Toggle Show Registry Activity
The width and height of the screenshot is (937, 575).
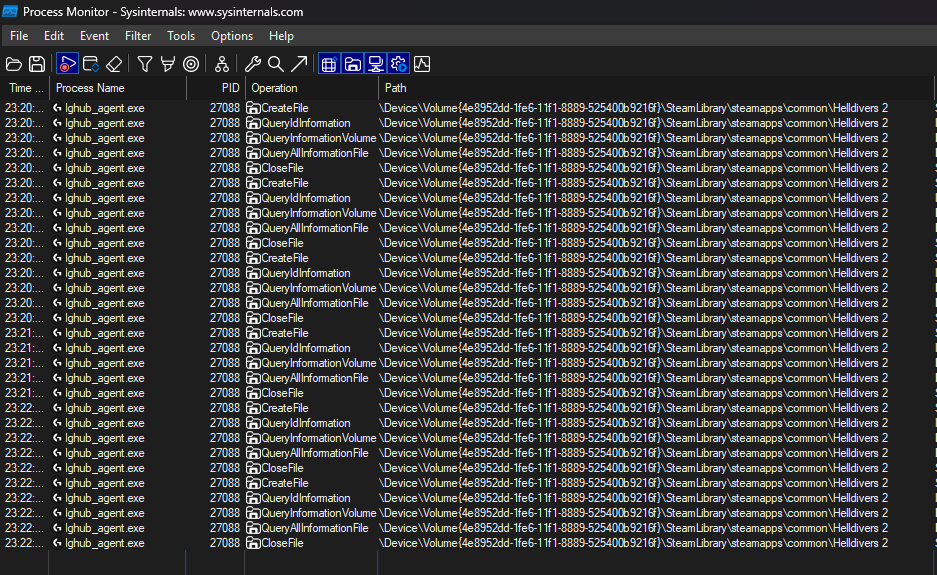pos(329,64)
